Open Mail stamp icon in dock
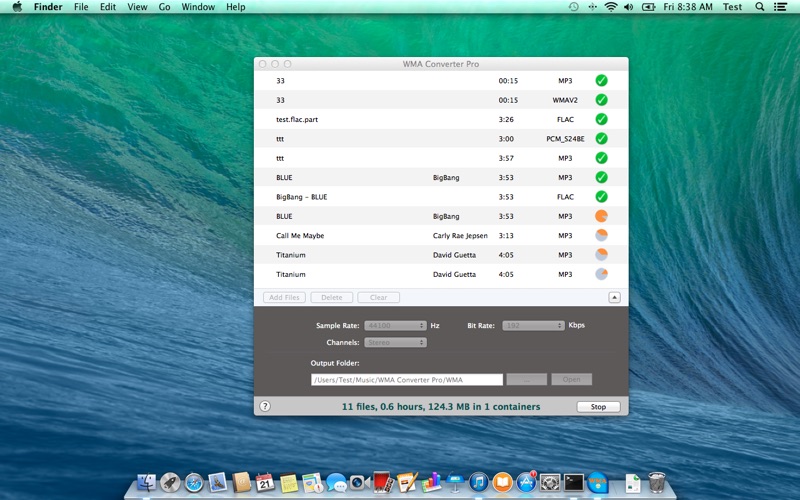The image size is (800, 500). (x=217, y=482)
